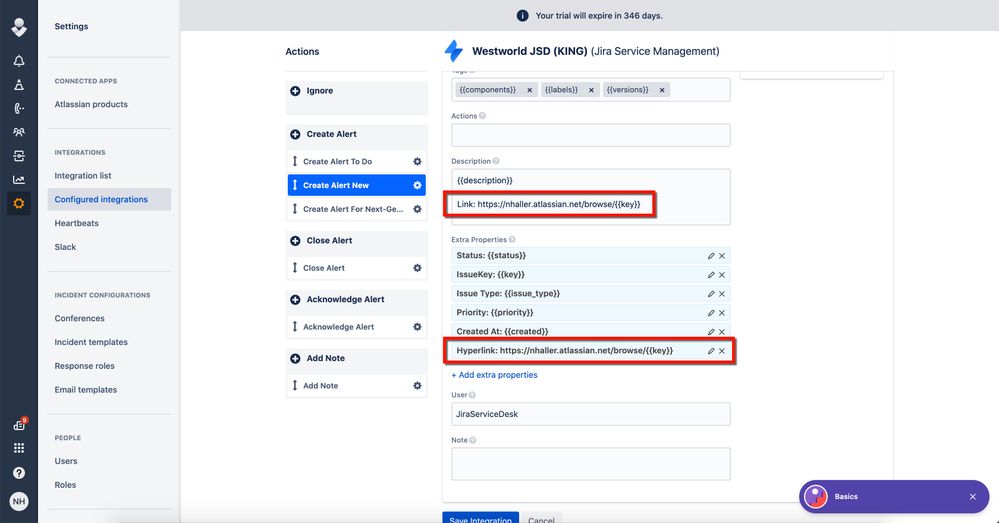Open gear settings for Create Alert To Do
999x523 pixels.
coord(417,162)
